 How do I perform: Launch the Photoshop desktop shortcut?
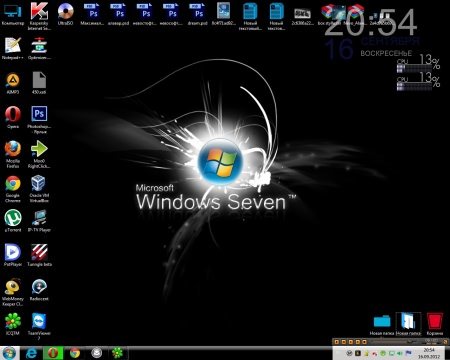39,120
